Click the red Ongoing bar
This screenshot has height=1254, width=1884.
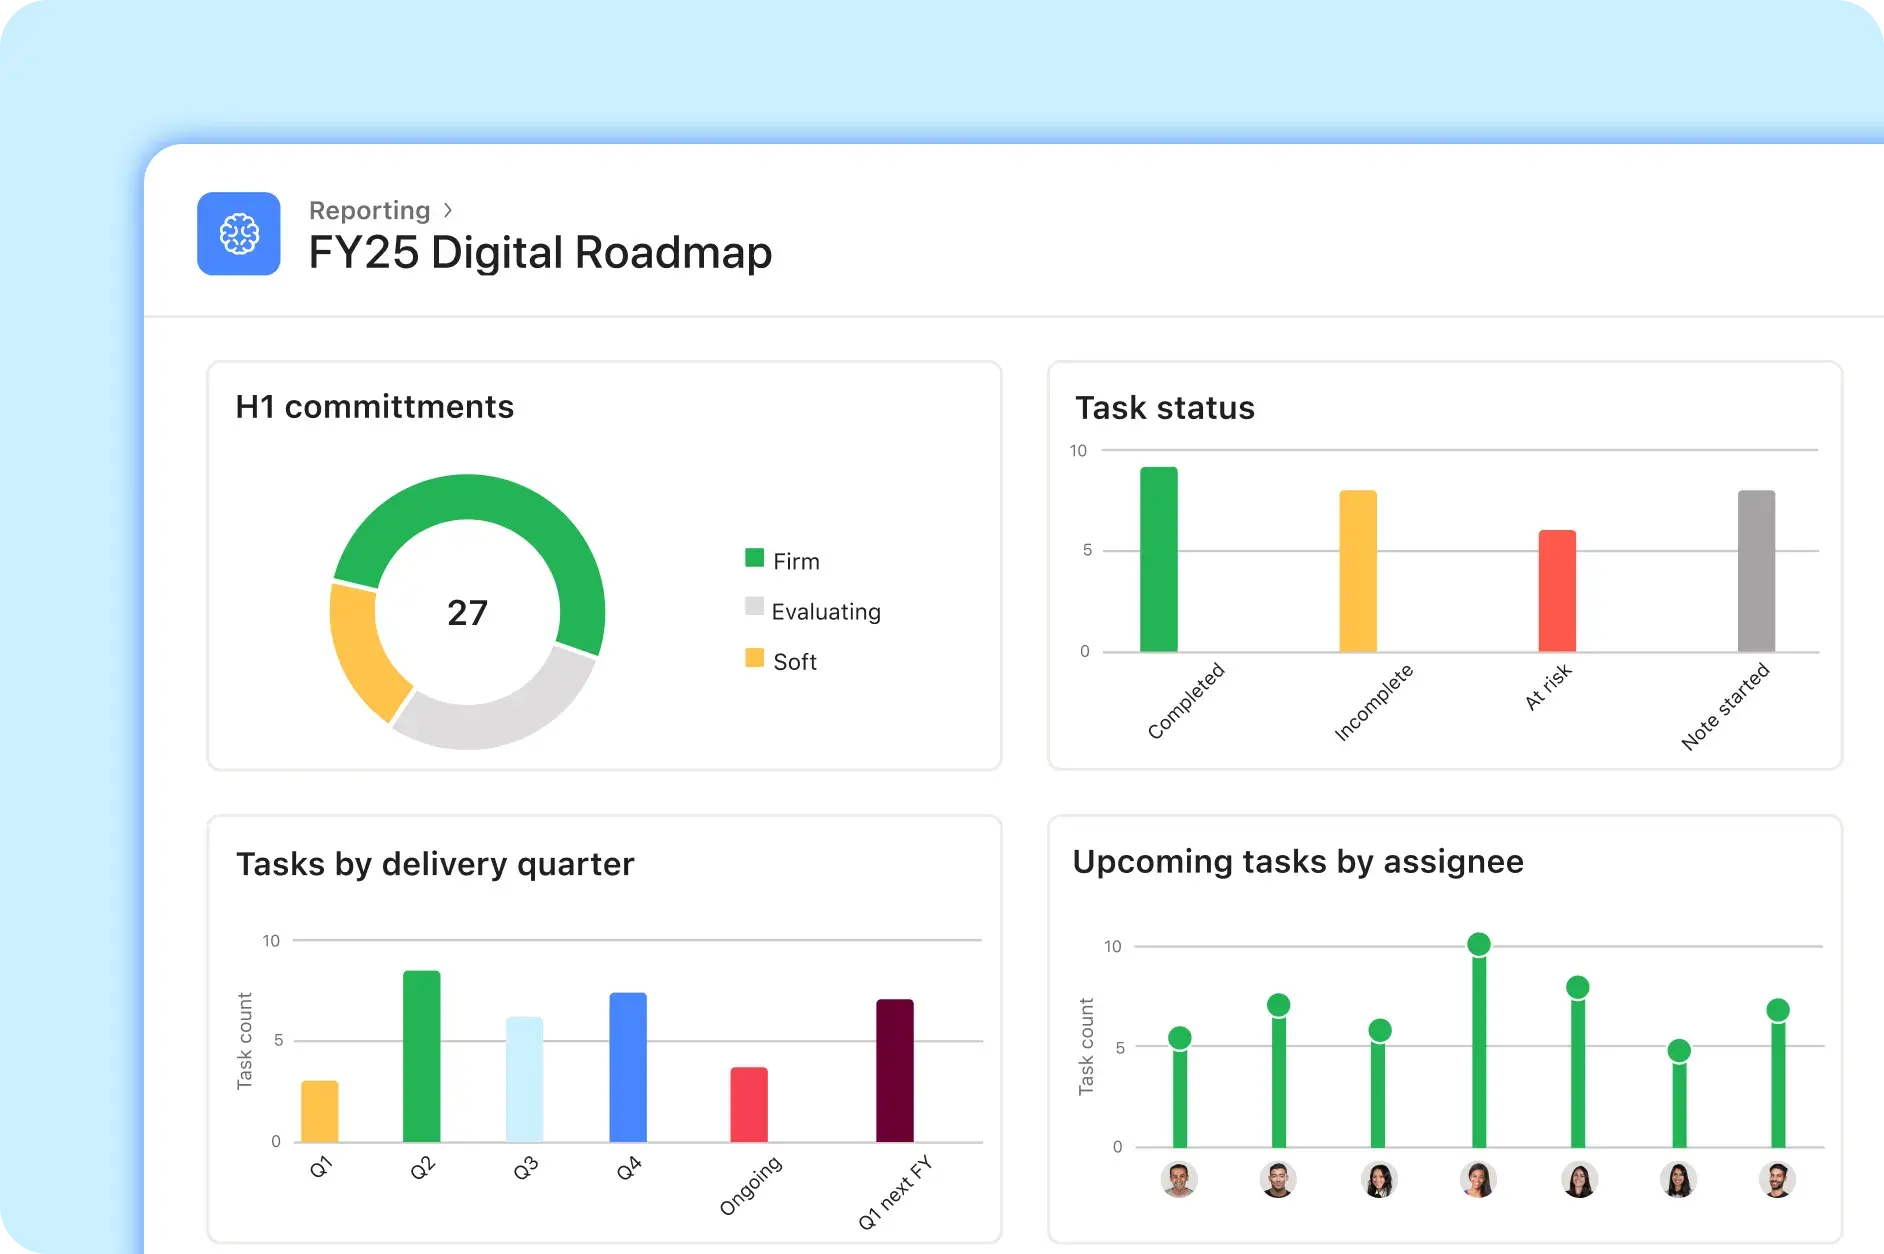click(x=749, y=1104)
